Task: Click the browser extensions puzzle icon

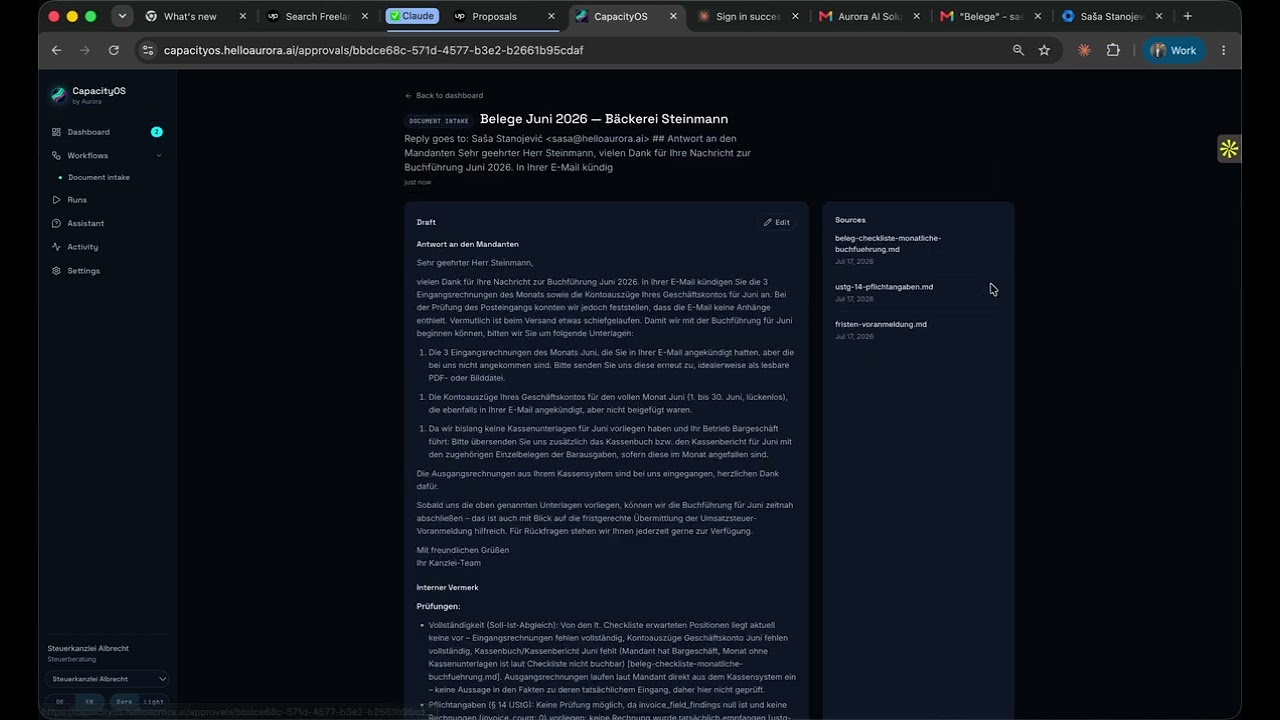Action: (x=1113, y=50)
